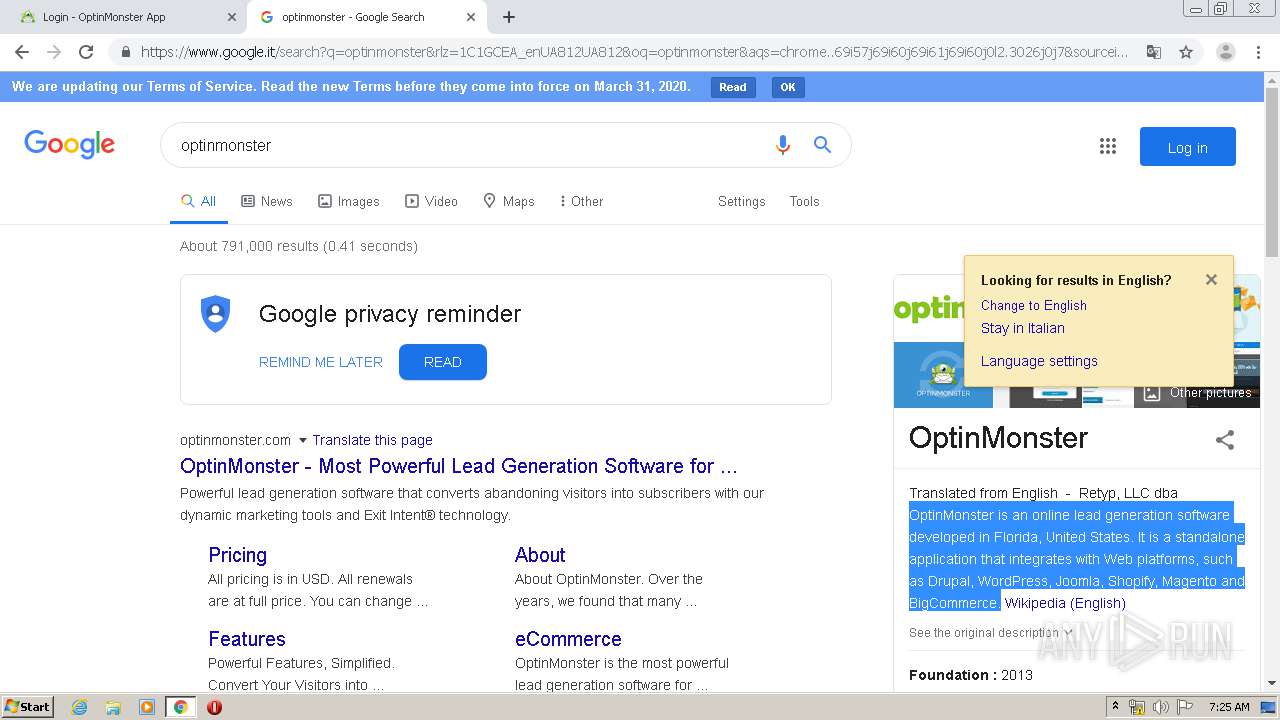Click the Windows Start button

[x=28, y=707]
